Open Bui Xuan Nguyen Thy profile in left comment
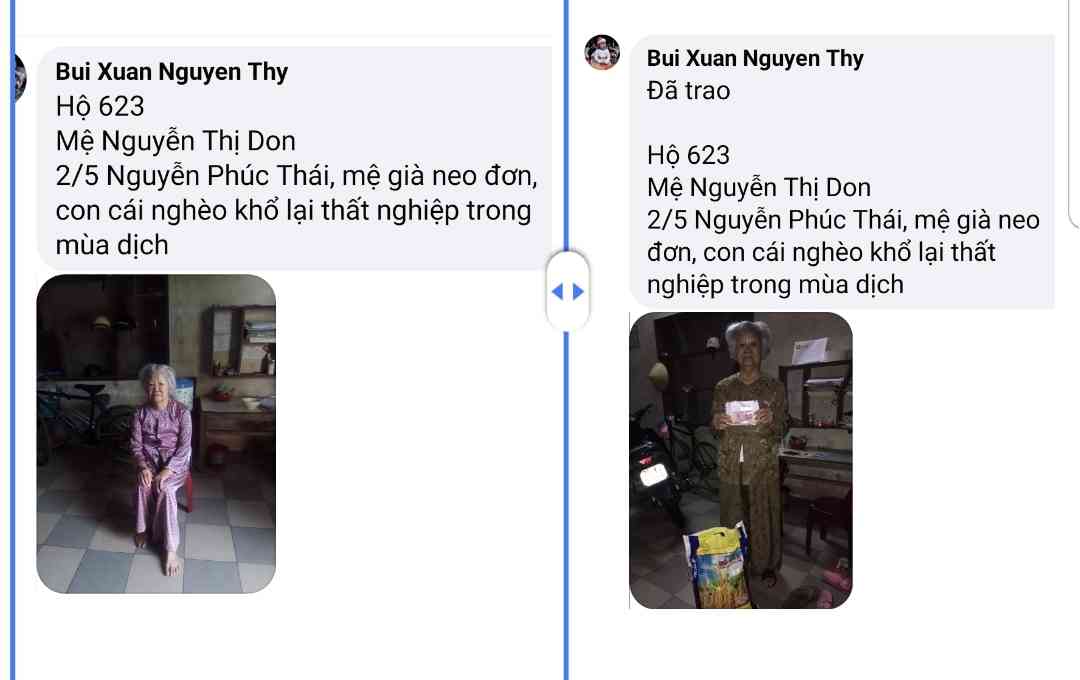This screenshot has height=680, width=1080. (172, 72)
